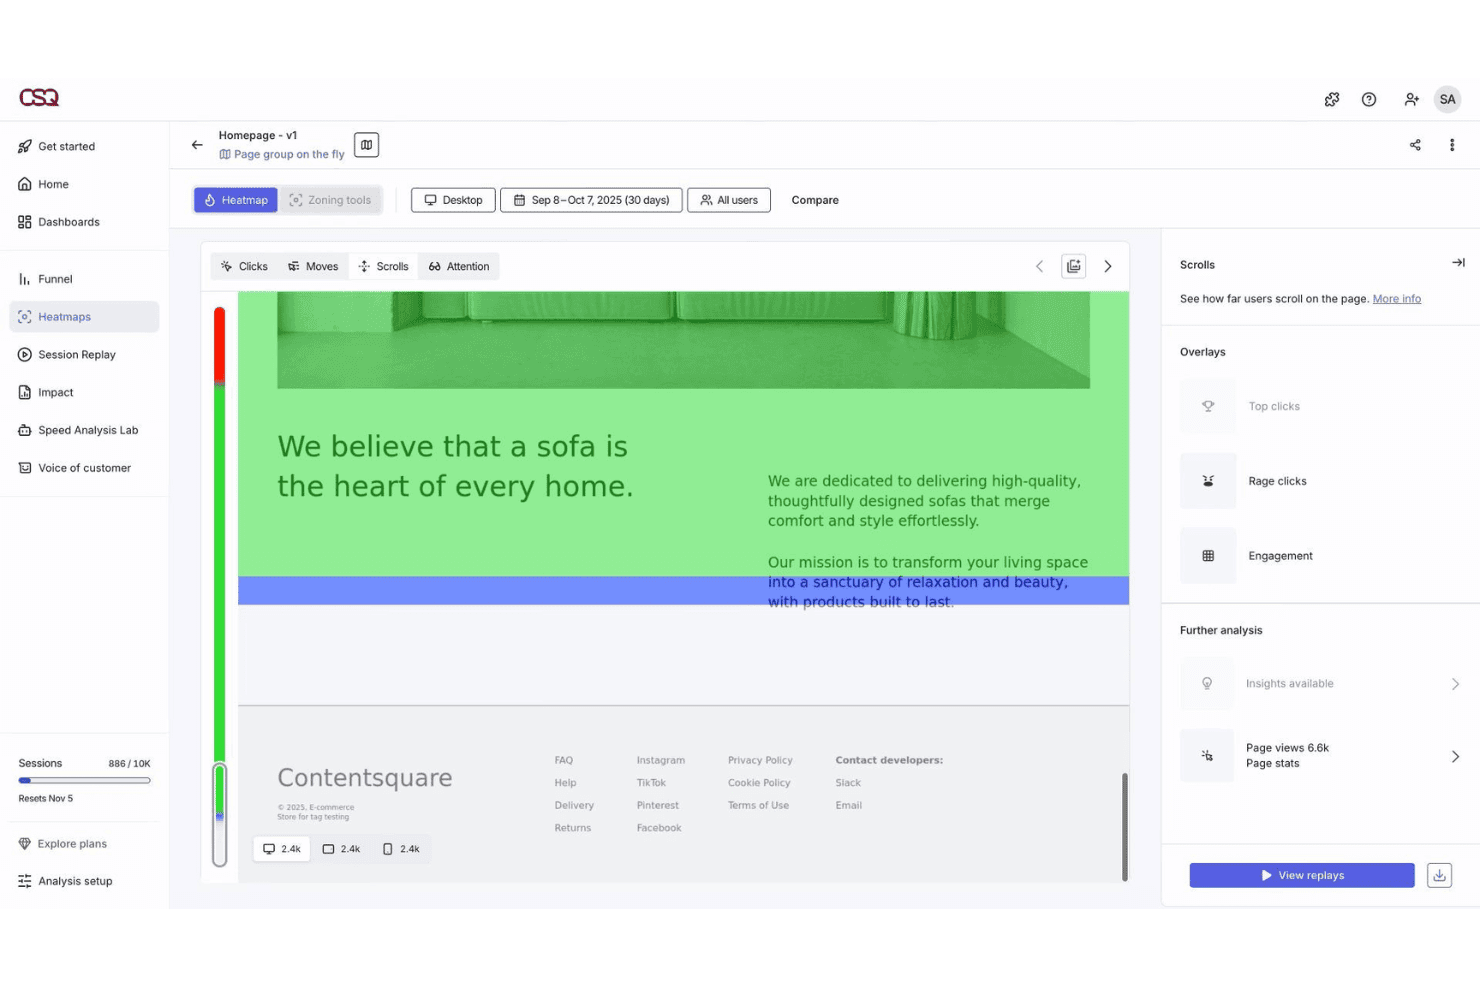
Task: Collapse the Scrolls side panel
Action: point(1458,263)
